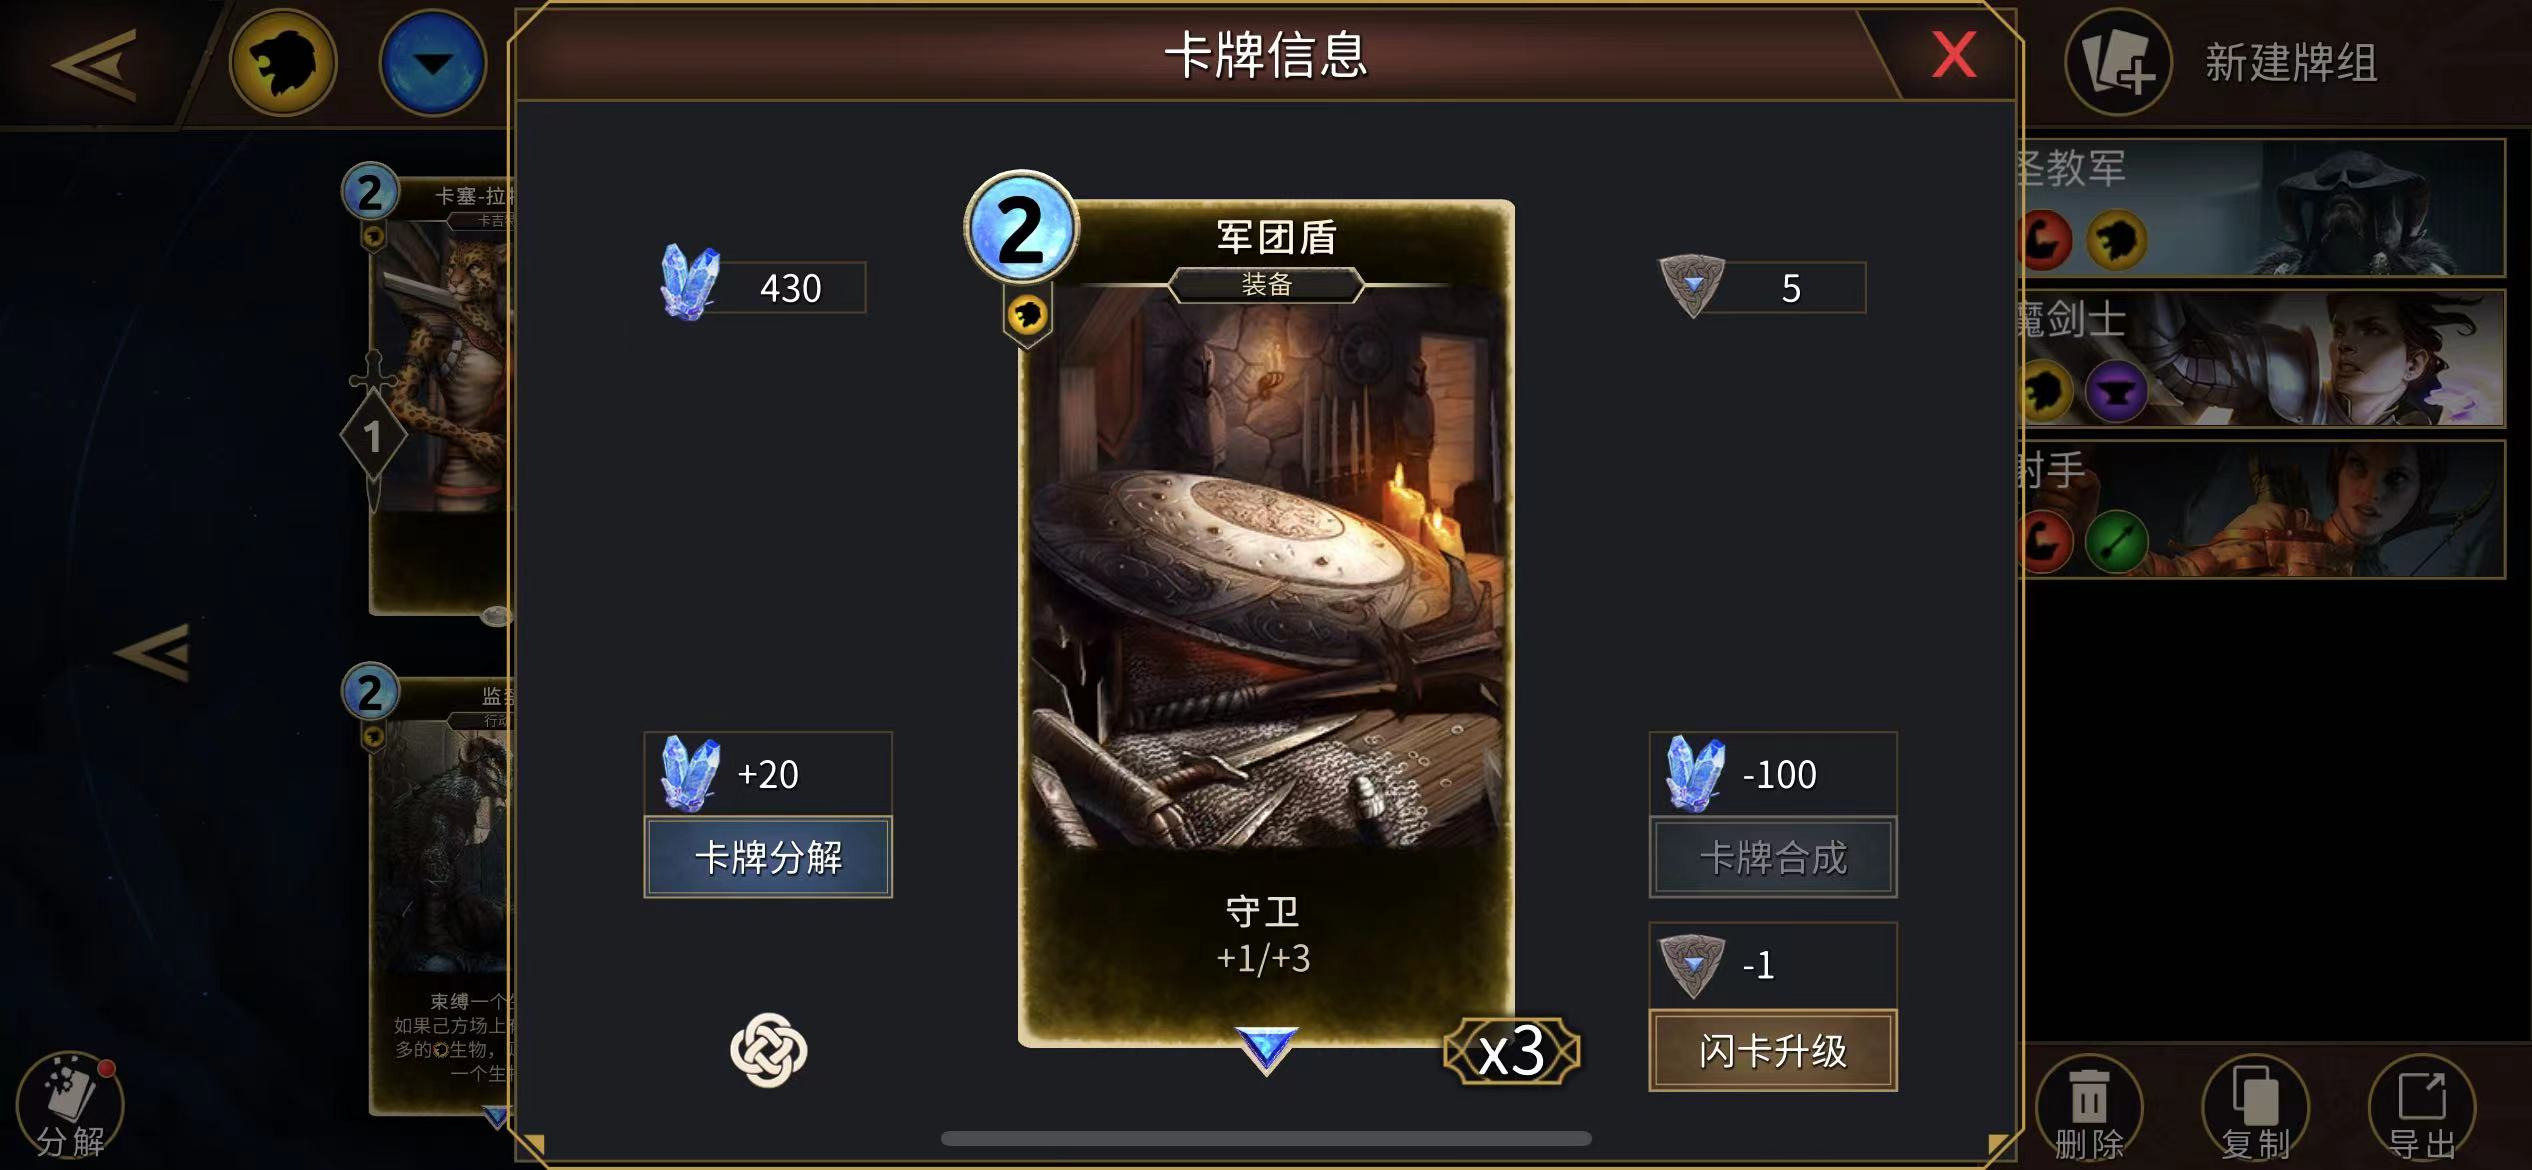Open the 圣教军 deck entry
2532x1170 pixels.
(2262, 208)
